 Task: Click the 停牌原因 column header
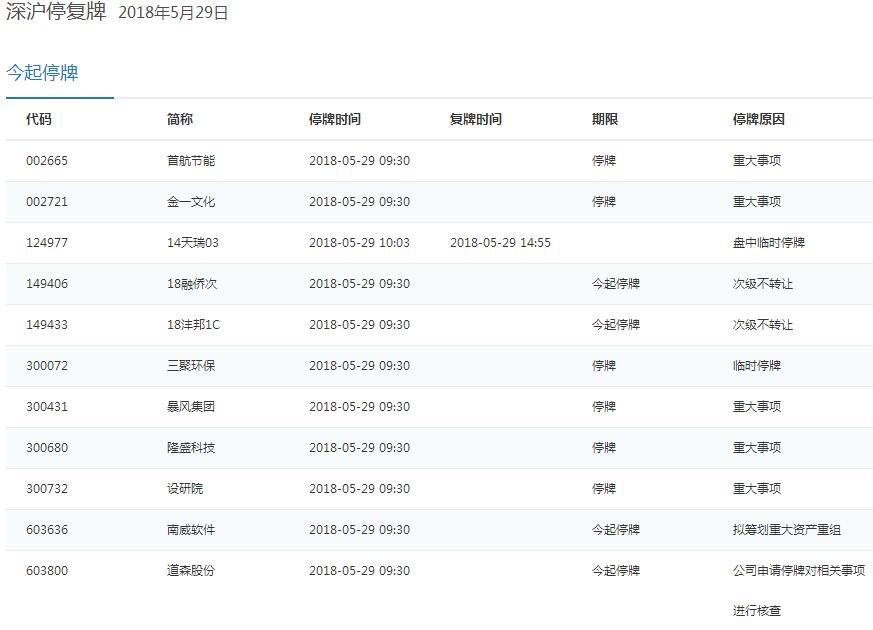(x=758, y=119)
